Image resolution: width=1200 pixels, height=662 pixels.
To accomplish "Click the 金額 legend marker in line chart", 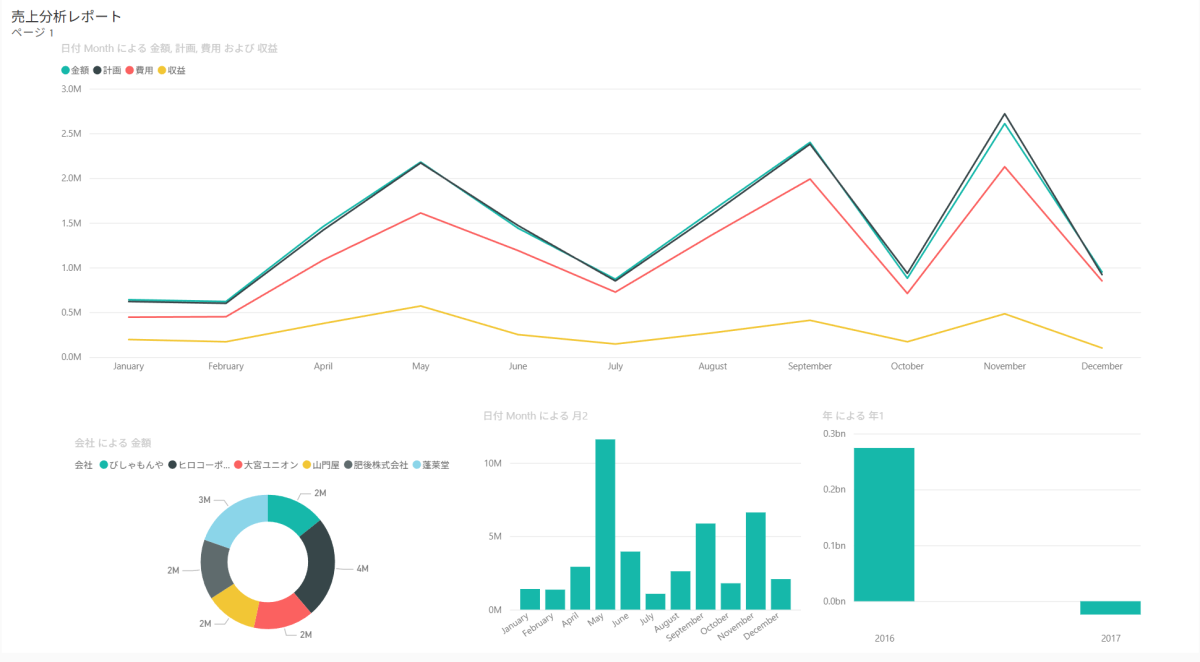I will tap(66, 71).
